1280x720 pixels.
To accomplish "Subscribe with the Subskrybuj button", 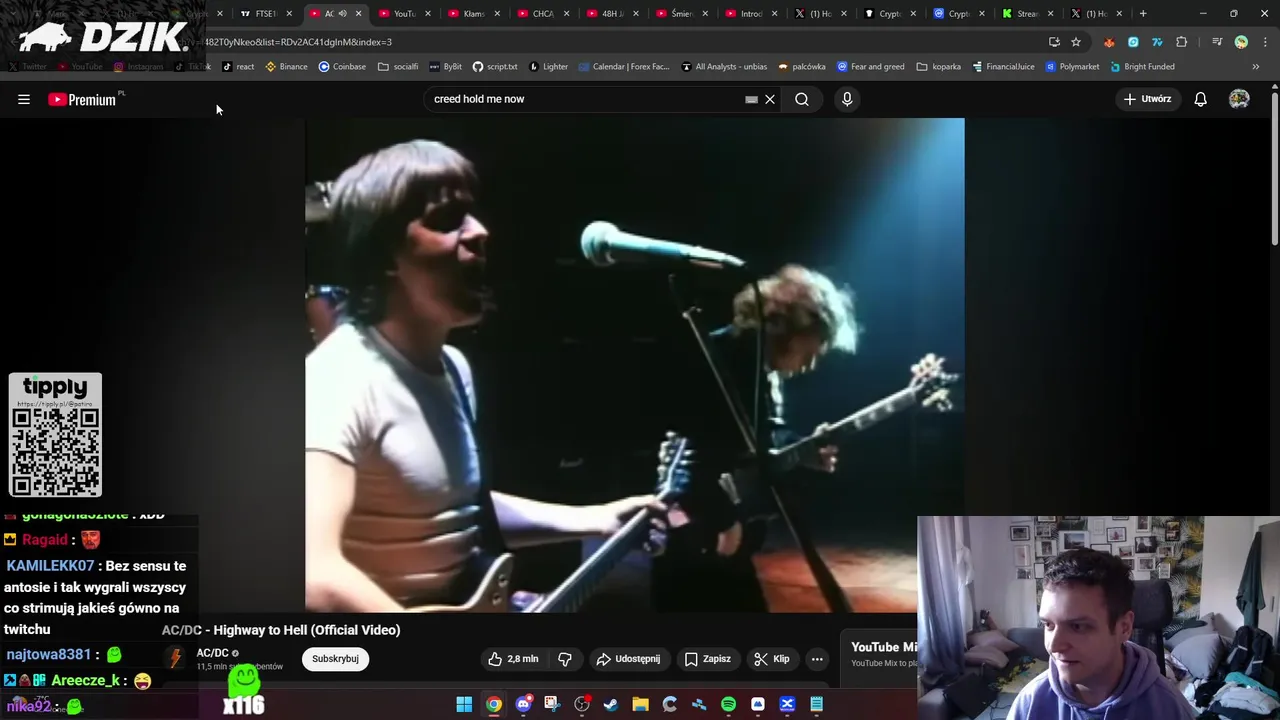I will click(x=335, y=659).
